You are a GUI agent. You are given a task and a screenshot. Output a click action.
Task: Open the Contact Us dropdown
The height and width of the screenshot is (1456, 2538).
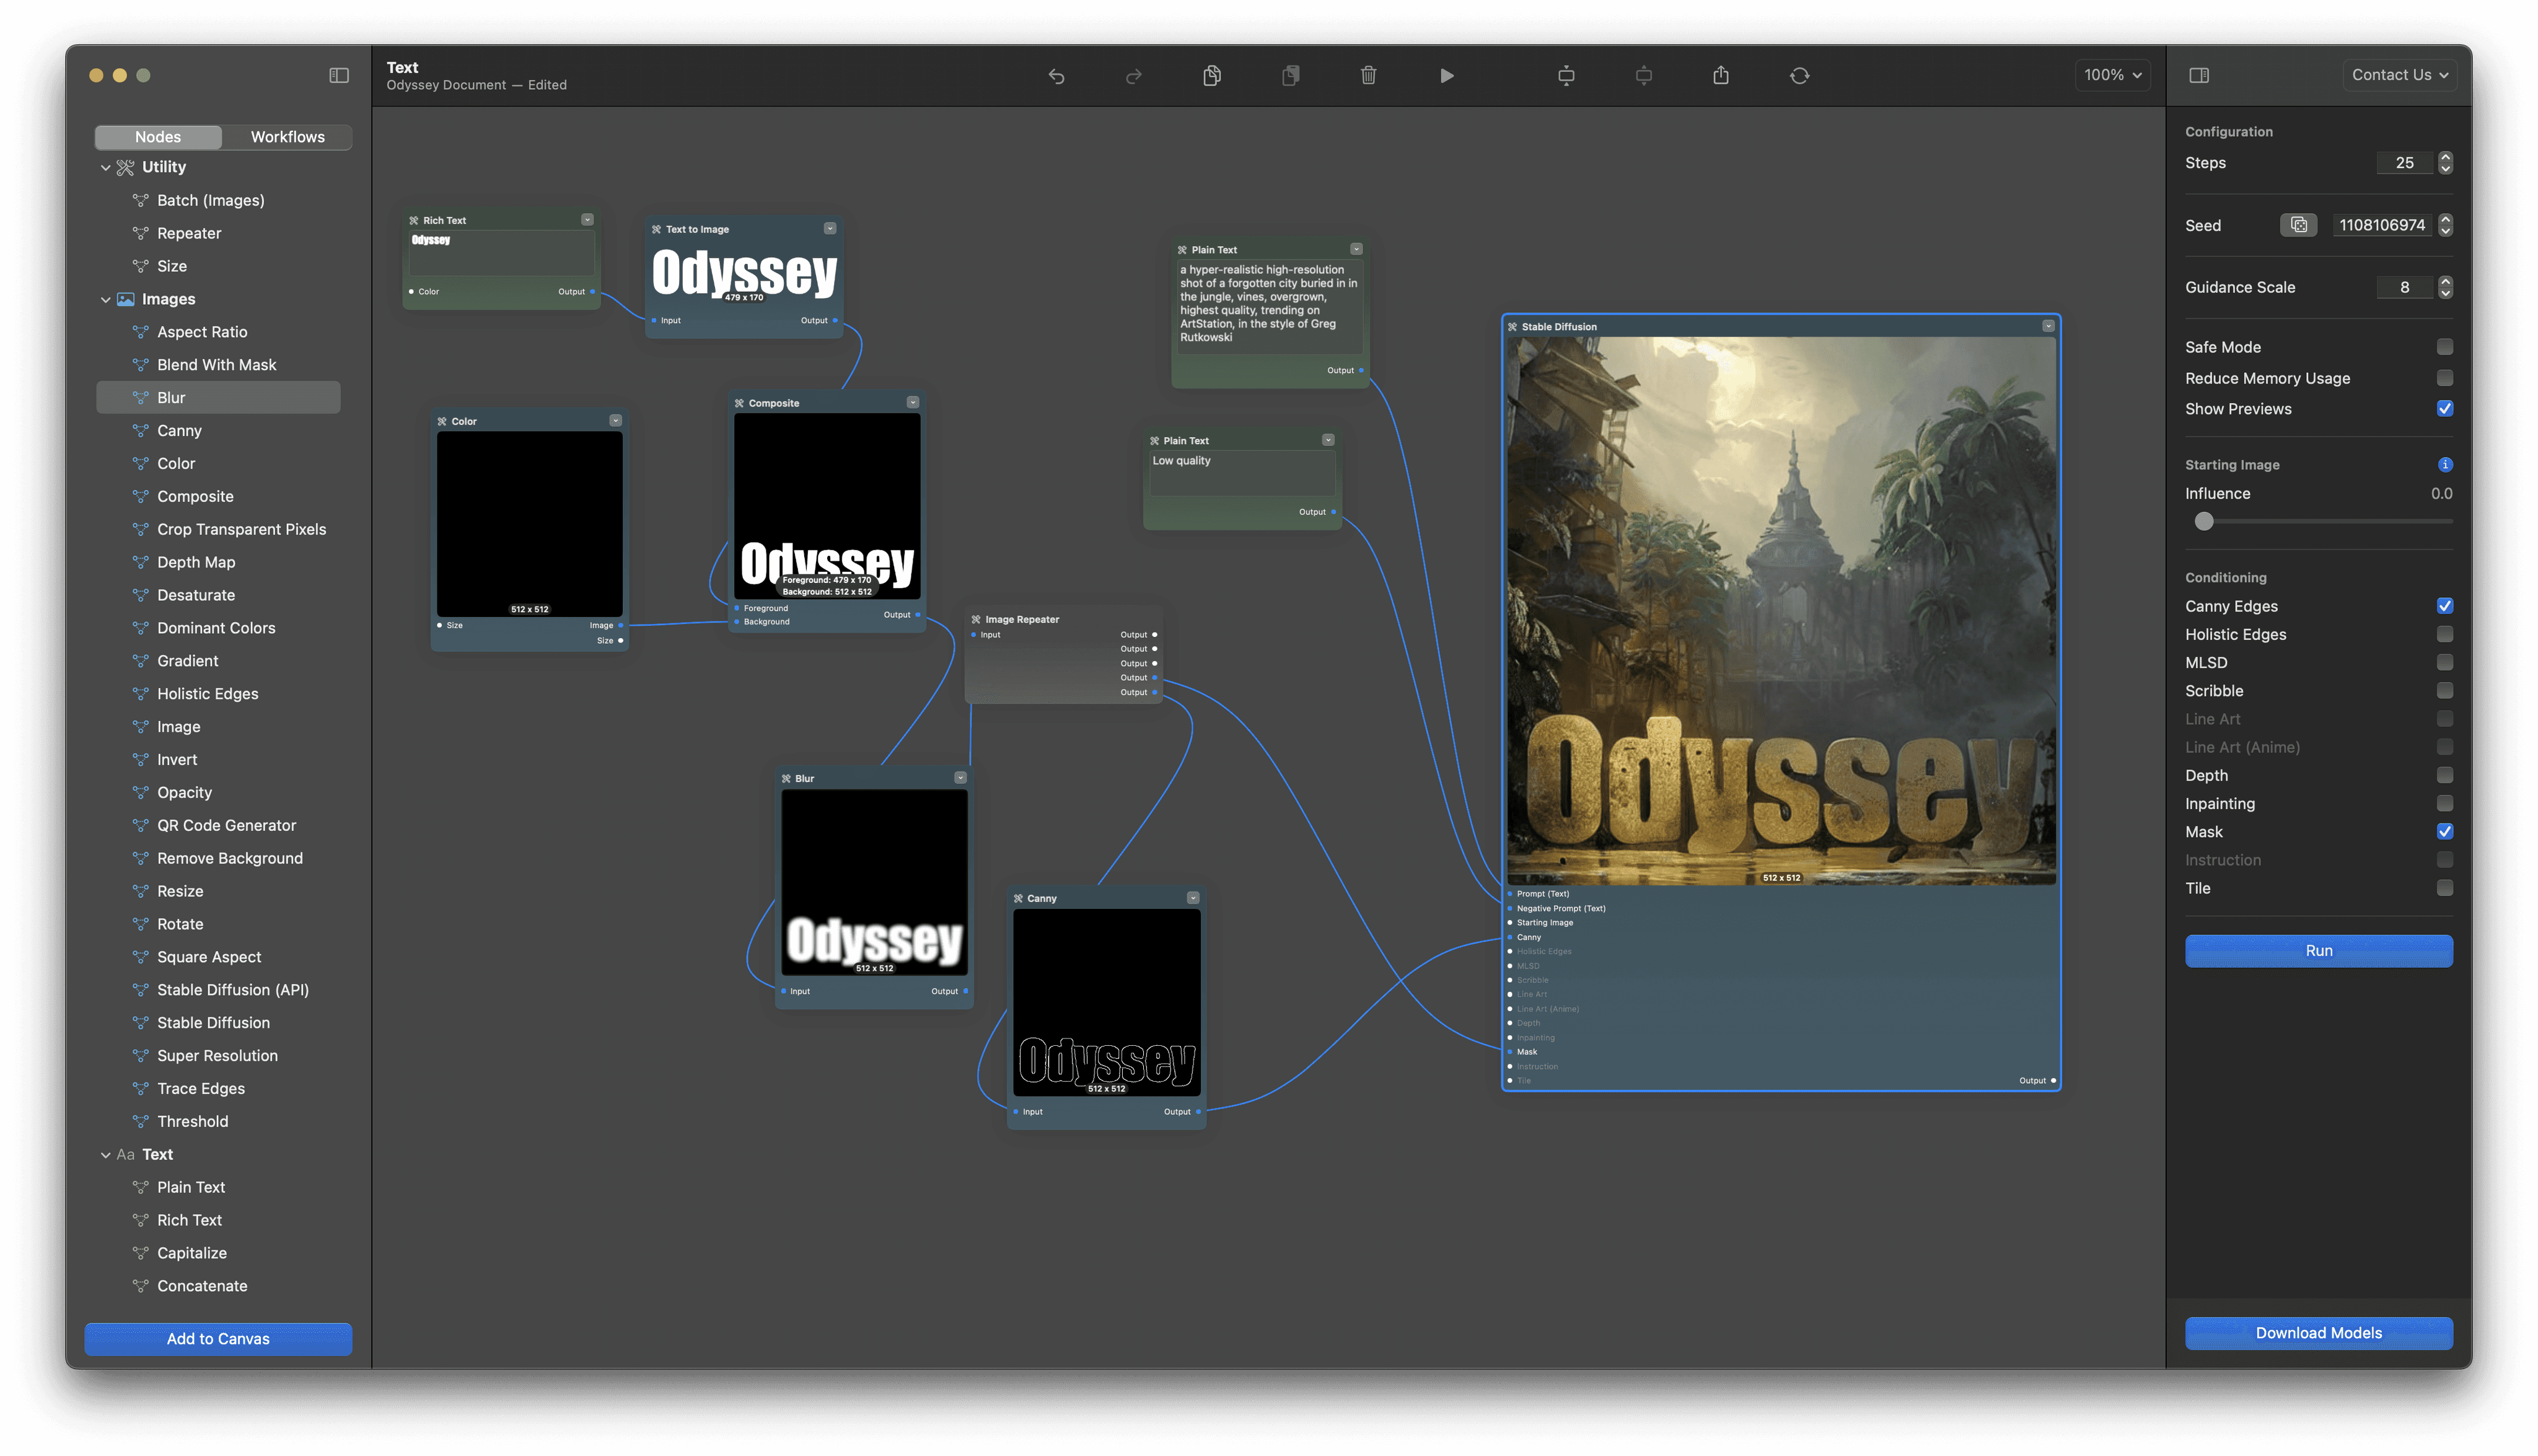click(2399, 75)
